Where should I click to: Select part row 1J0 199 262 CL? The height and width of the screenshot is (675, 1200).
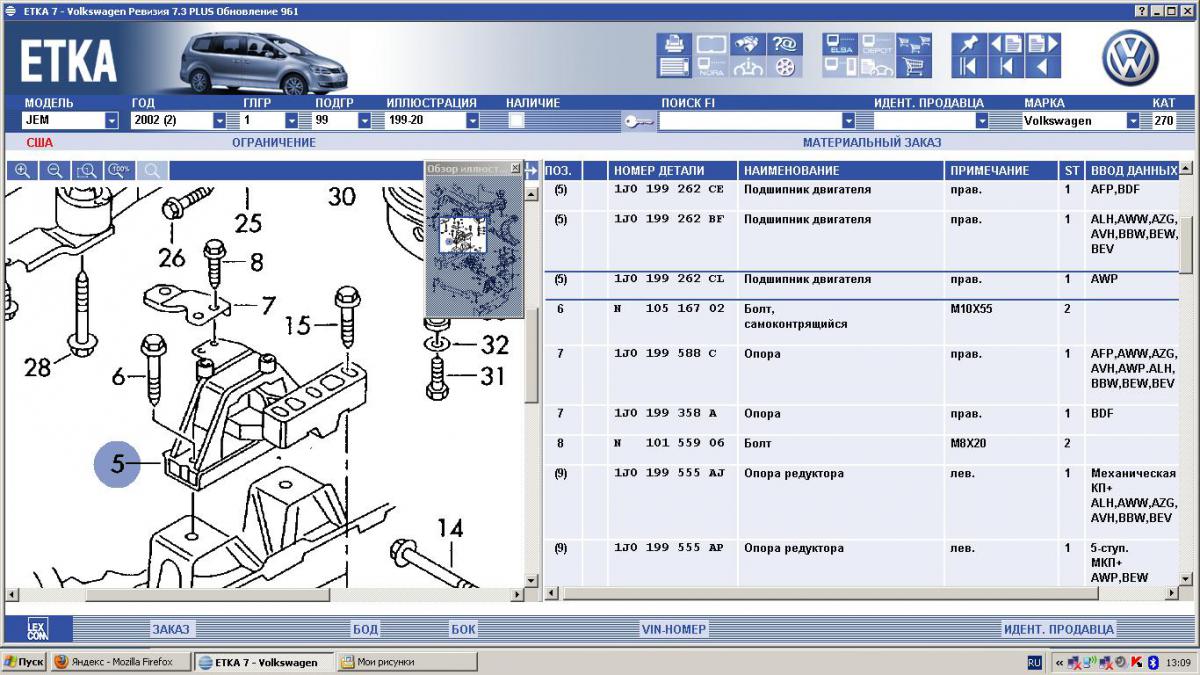[861, 285]
